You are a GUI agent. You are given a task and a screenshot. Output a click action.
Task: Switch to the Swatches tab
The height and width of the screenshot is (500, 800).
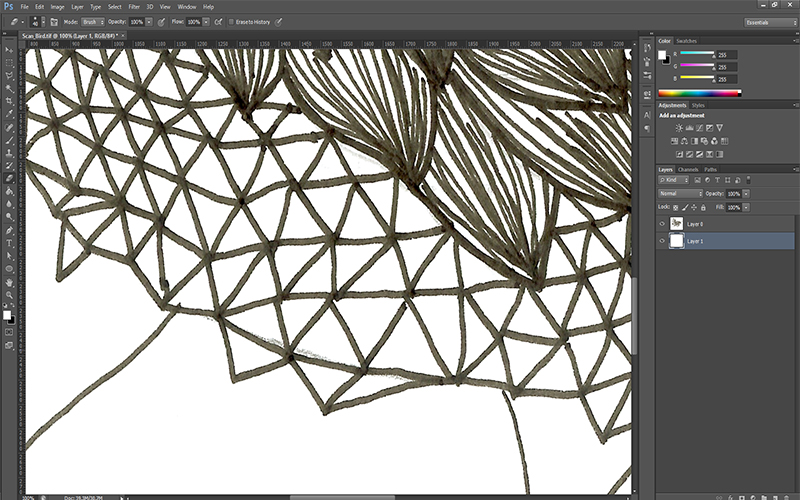[686, 41]
